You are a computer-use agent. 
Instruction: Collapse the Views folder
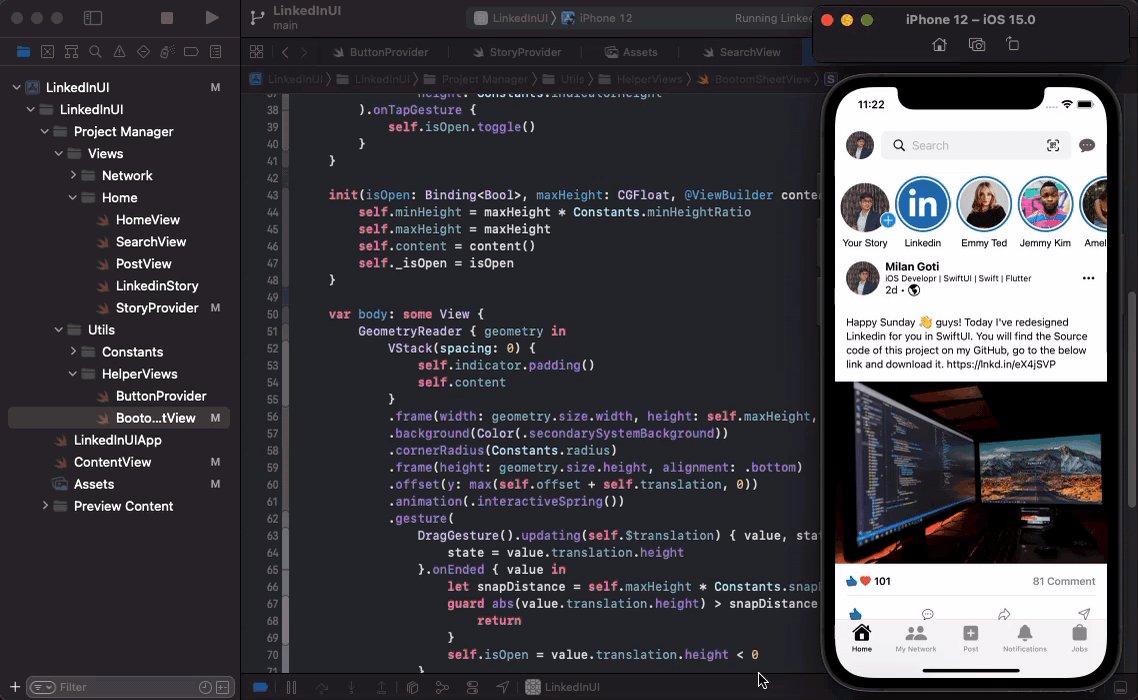pyautogui.click(x=58, y=153)
